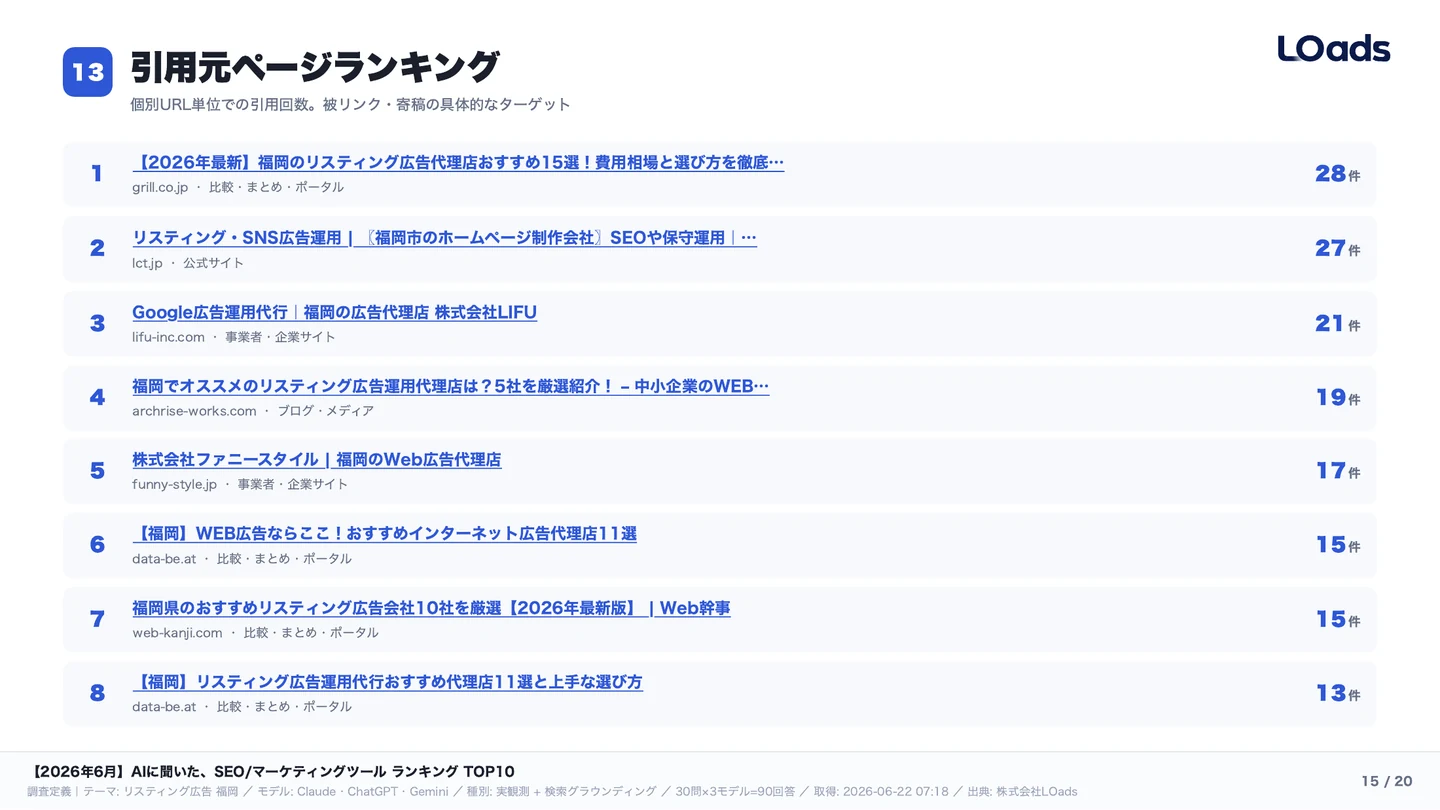Click the web-kanji.com domain text

177,633
